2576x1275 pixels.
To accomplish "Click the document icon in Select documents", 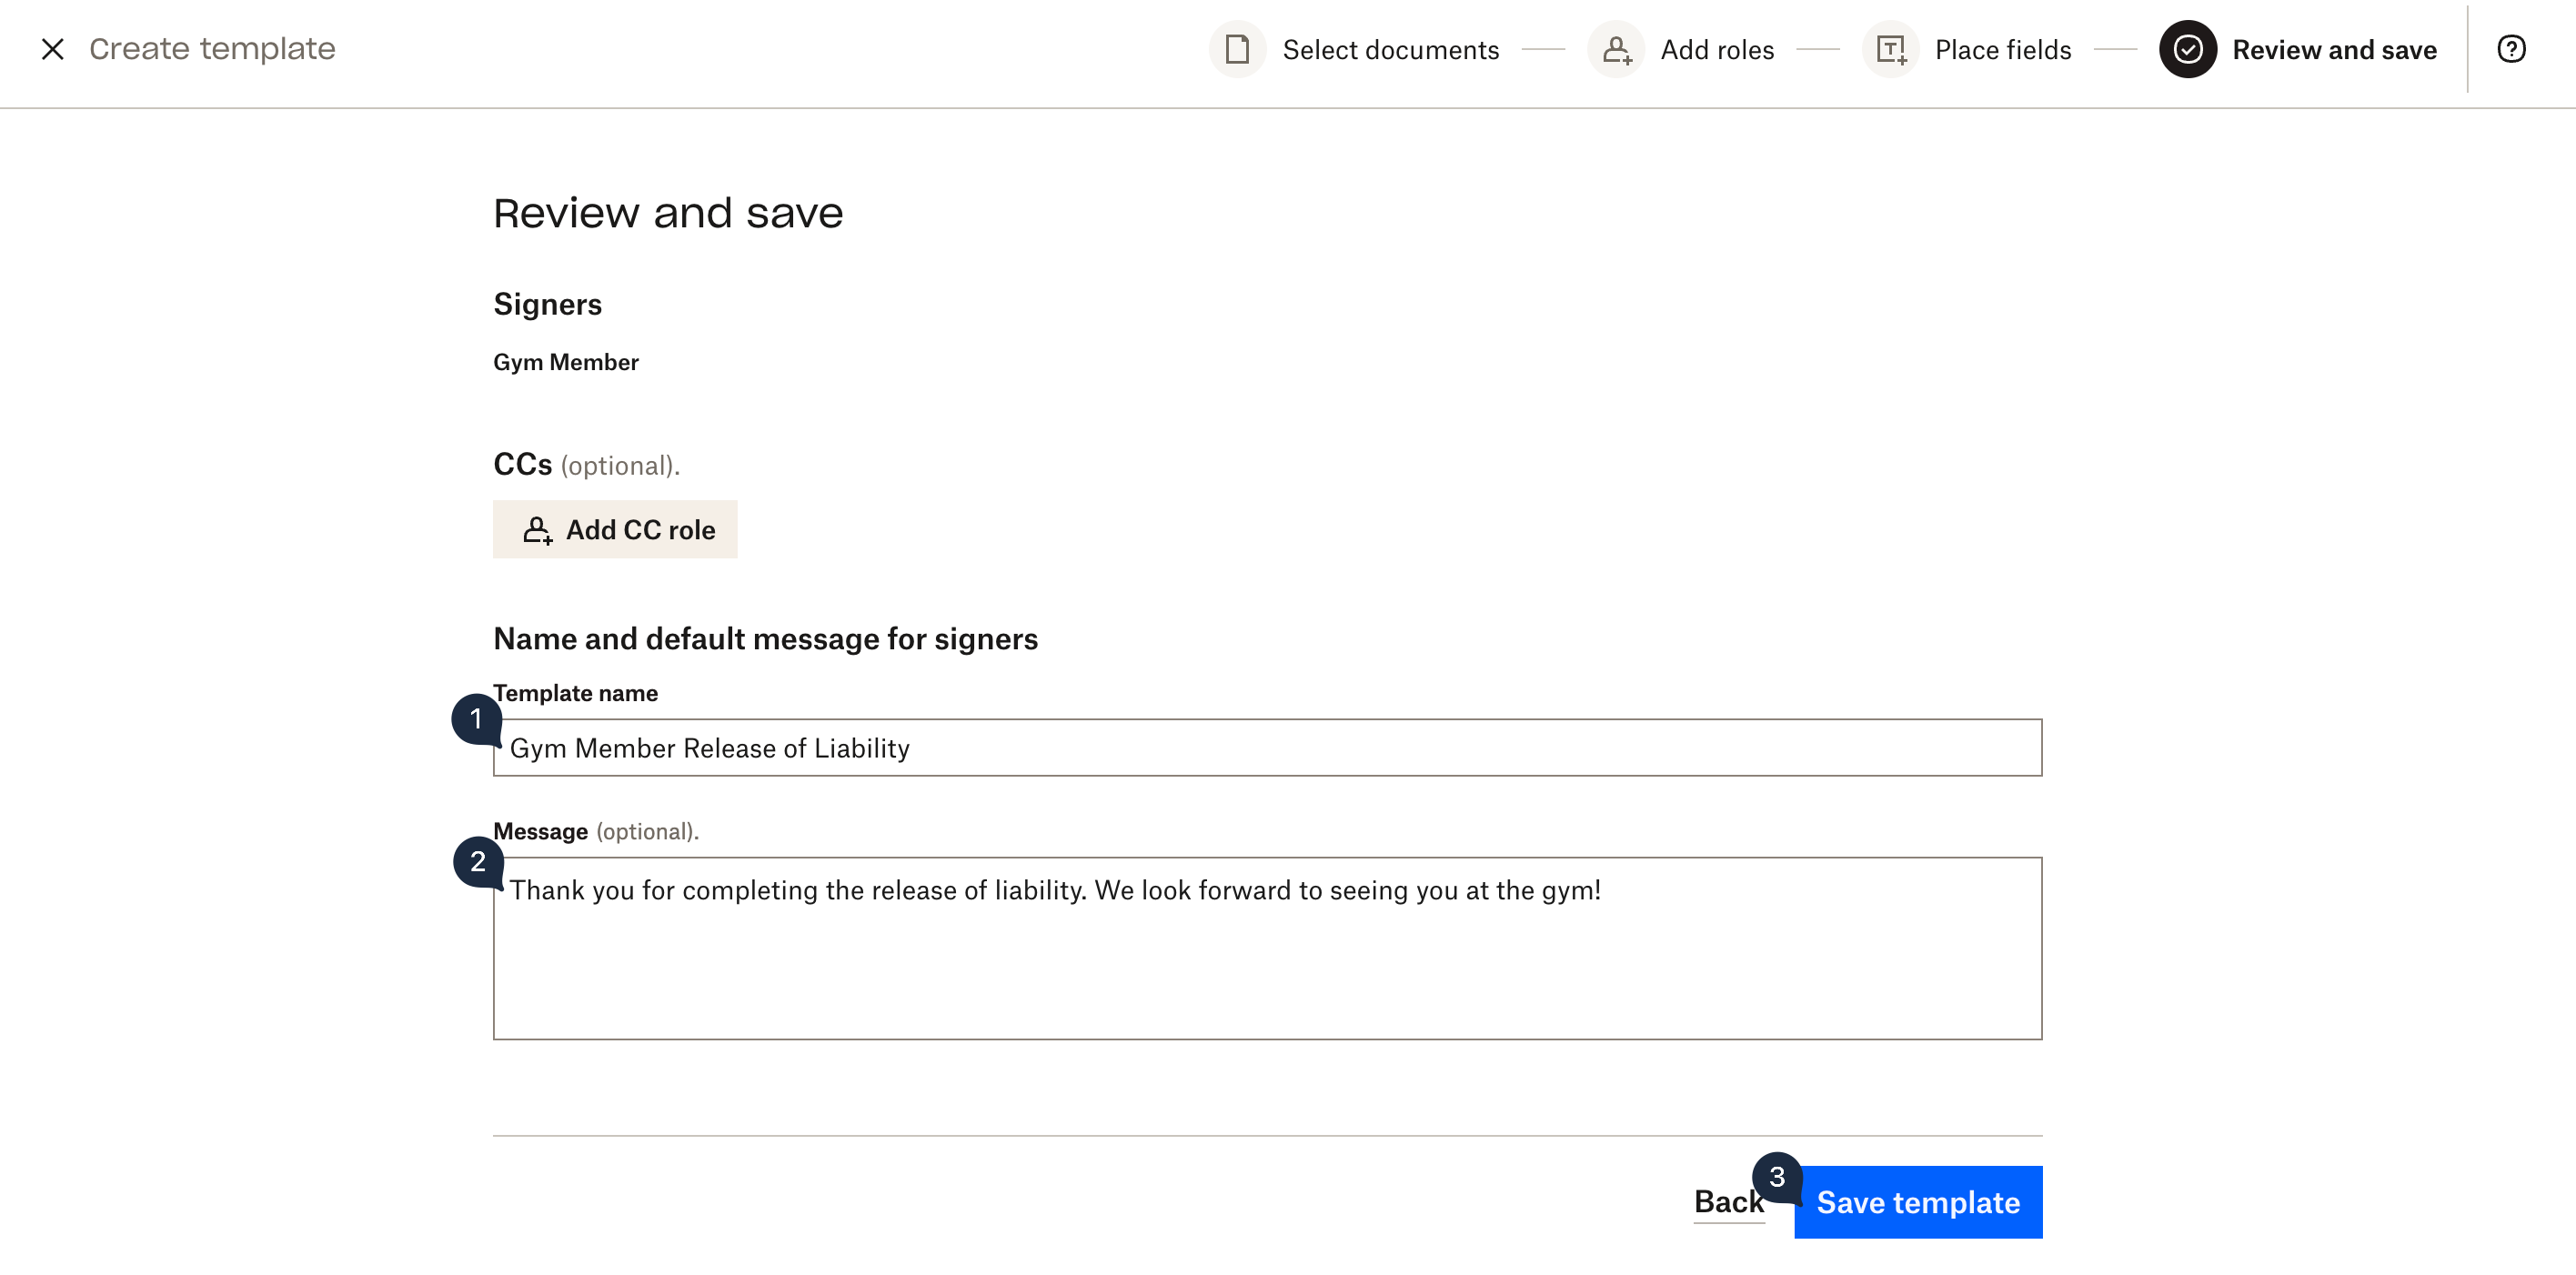I will pos(1237,49).
